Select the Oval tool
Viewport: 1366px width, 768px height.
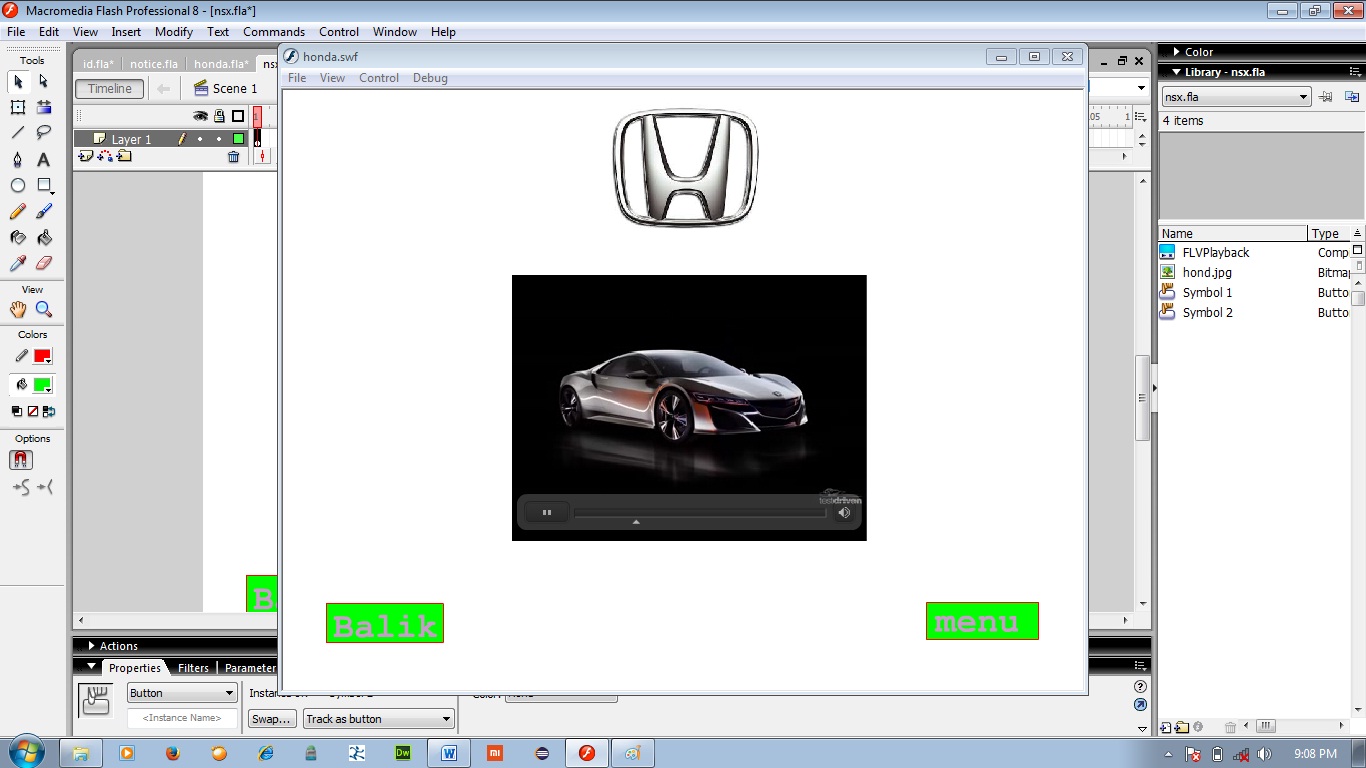pos(18,186)
